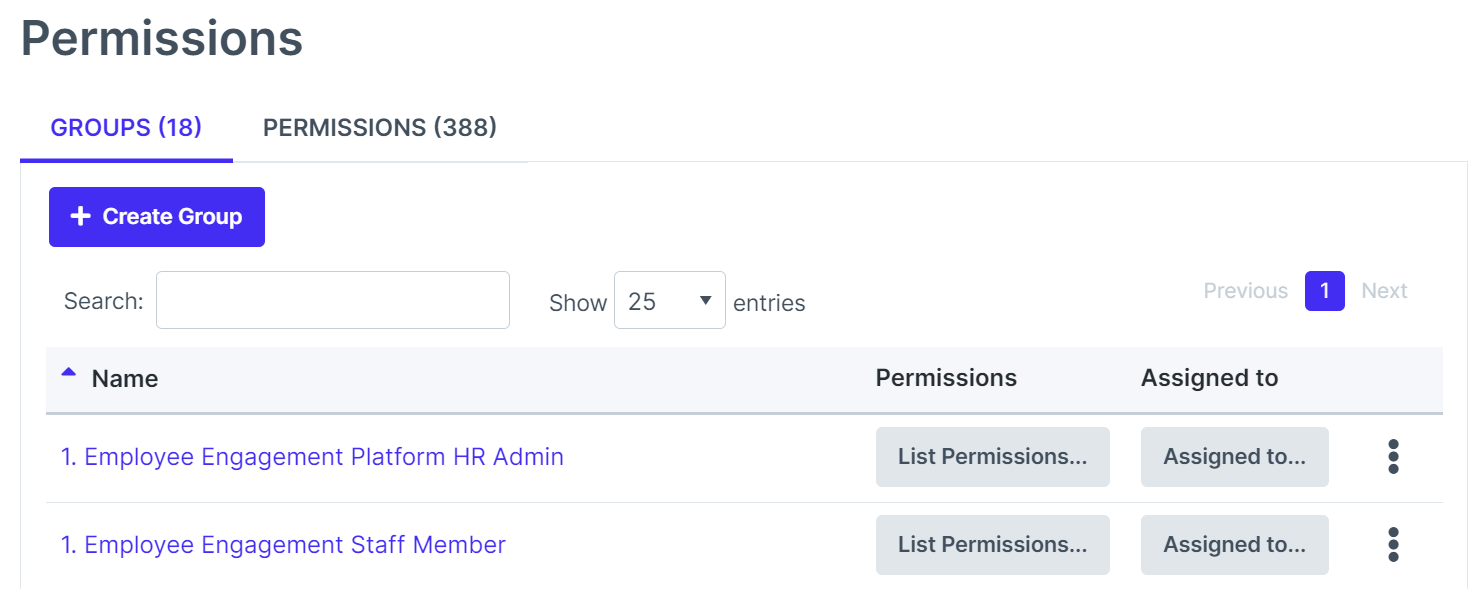The image size is (1472, 589).
Task: List Permissions for the Staff Member group
Action: point(992,545)
